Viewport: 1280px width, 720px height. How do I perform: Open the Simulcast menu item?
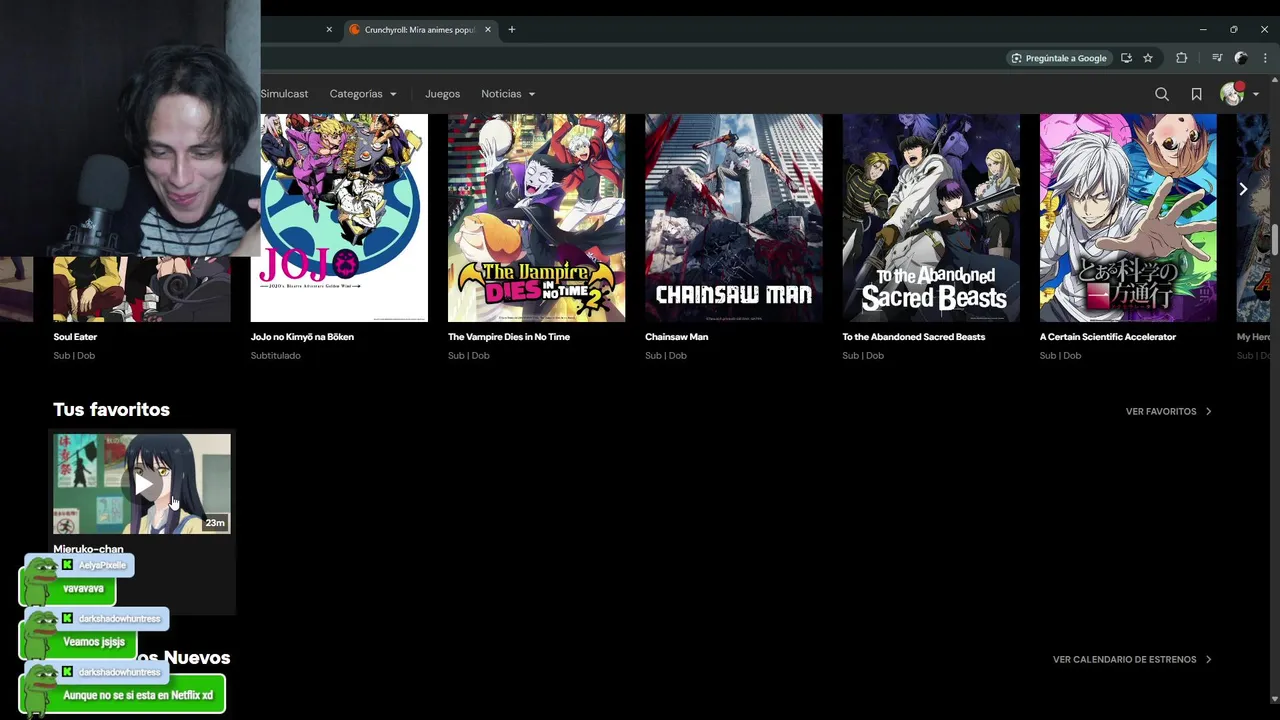tap(284, 94)
